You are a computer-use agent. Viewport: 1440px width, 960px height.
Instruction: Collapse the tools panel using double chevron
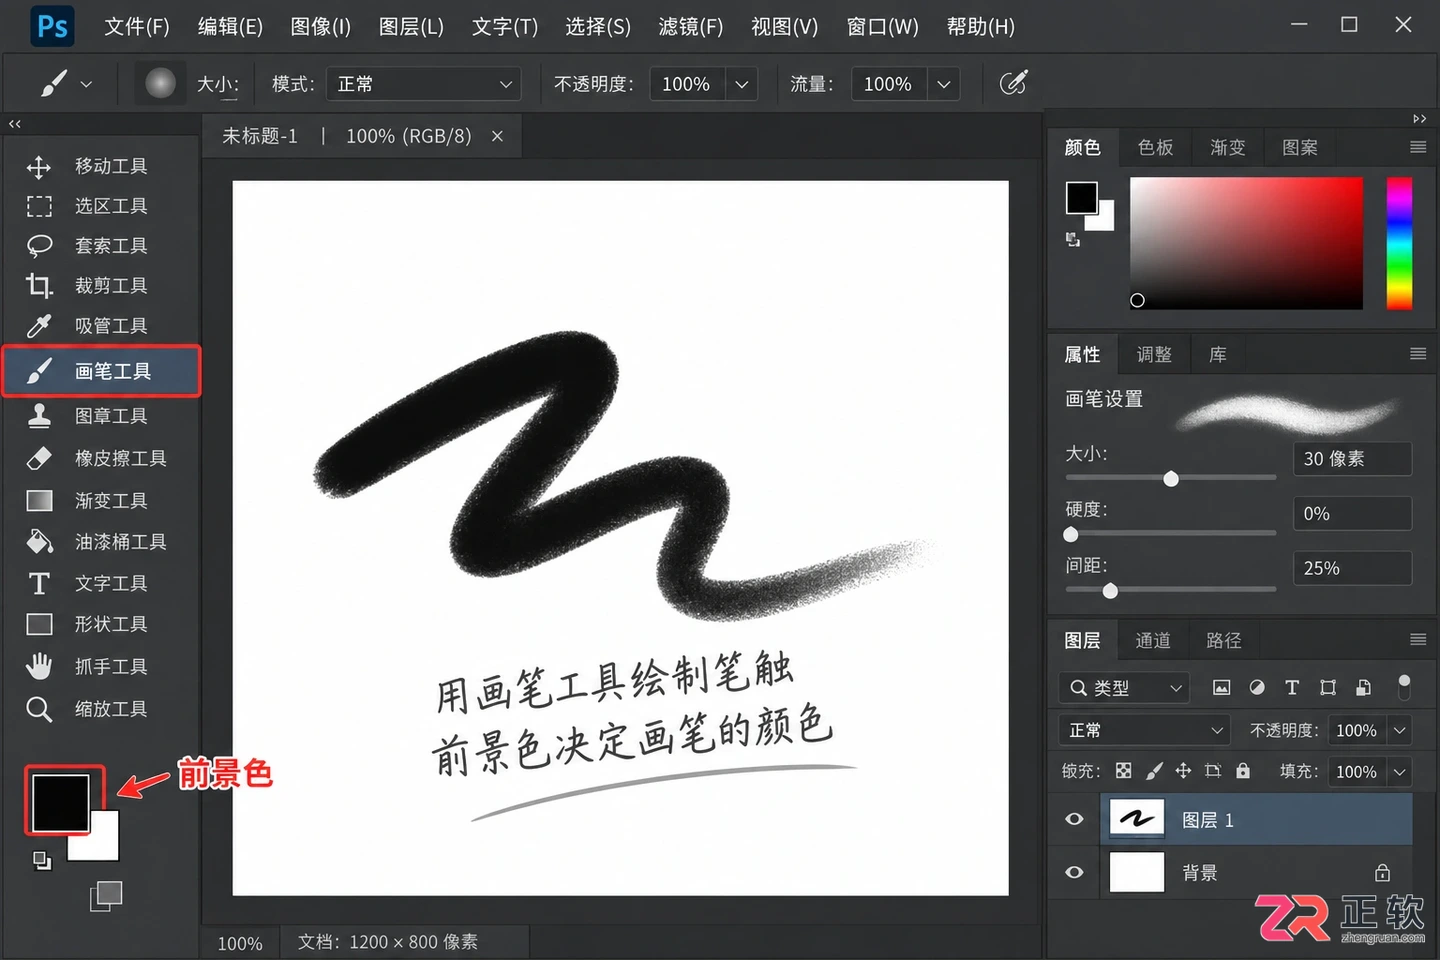coord(14,124)
